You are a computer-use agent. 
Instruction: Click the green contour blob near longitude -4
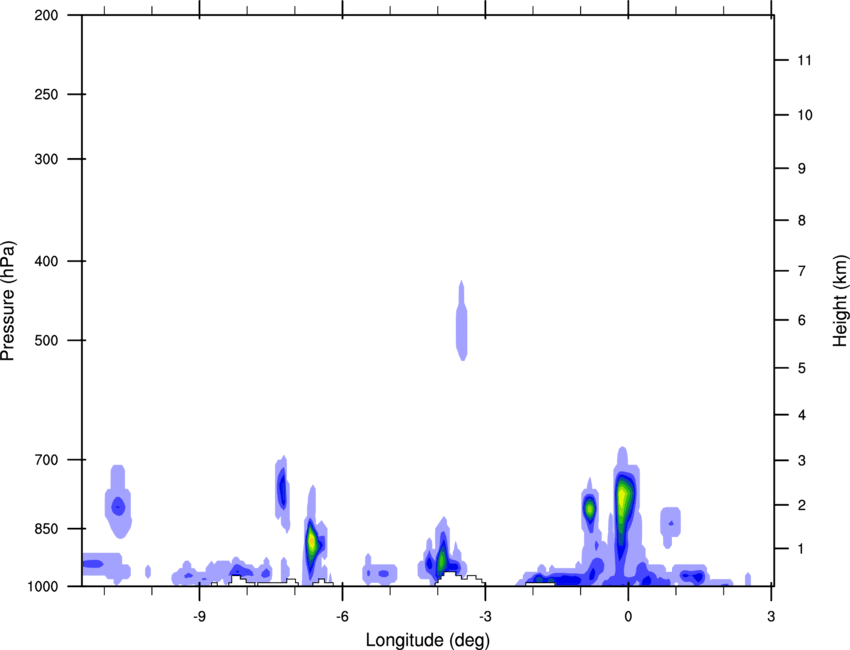click(442, 559)
